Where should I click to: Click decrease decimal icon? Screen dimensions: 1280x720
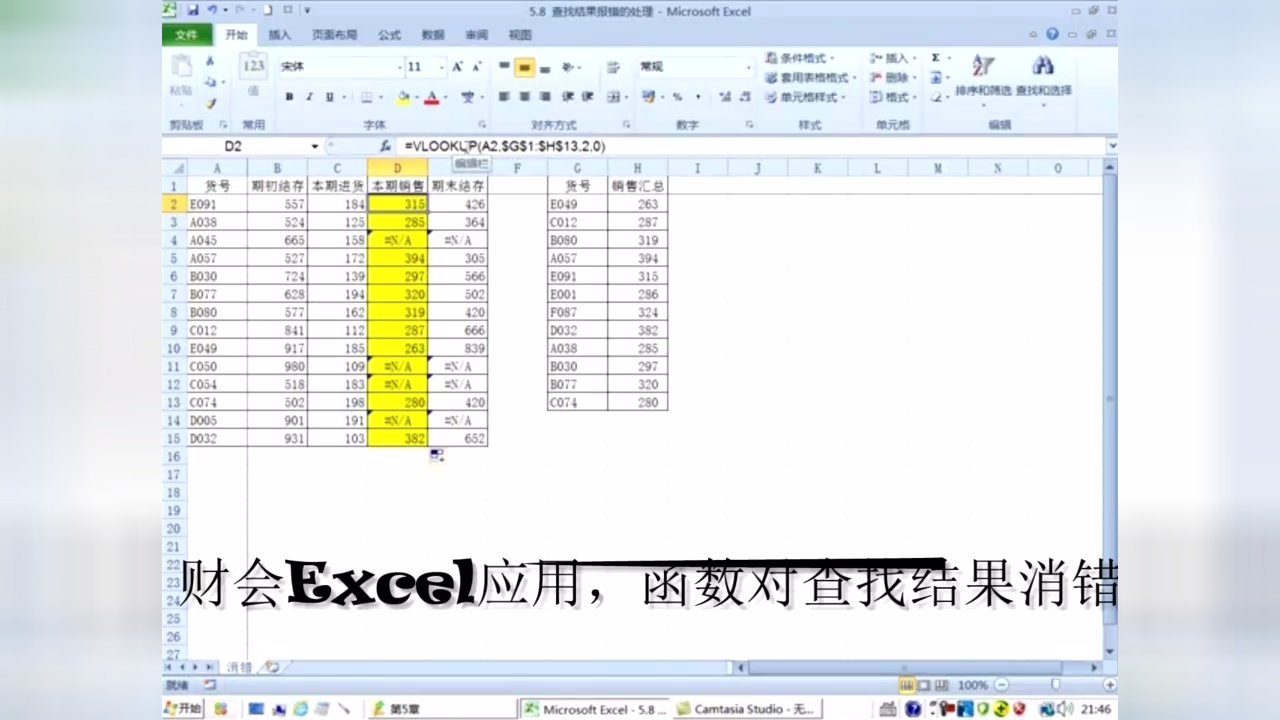pyautogui.click(x=745, y=97)
